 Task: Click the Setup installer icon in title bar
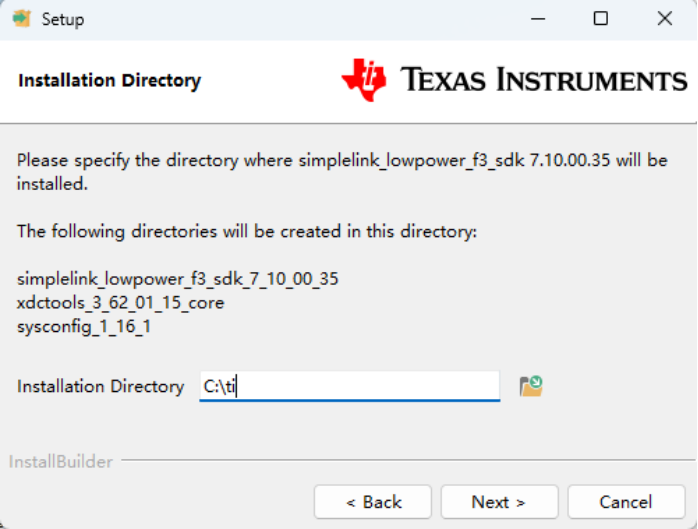[21, 19]
